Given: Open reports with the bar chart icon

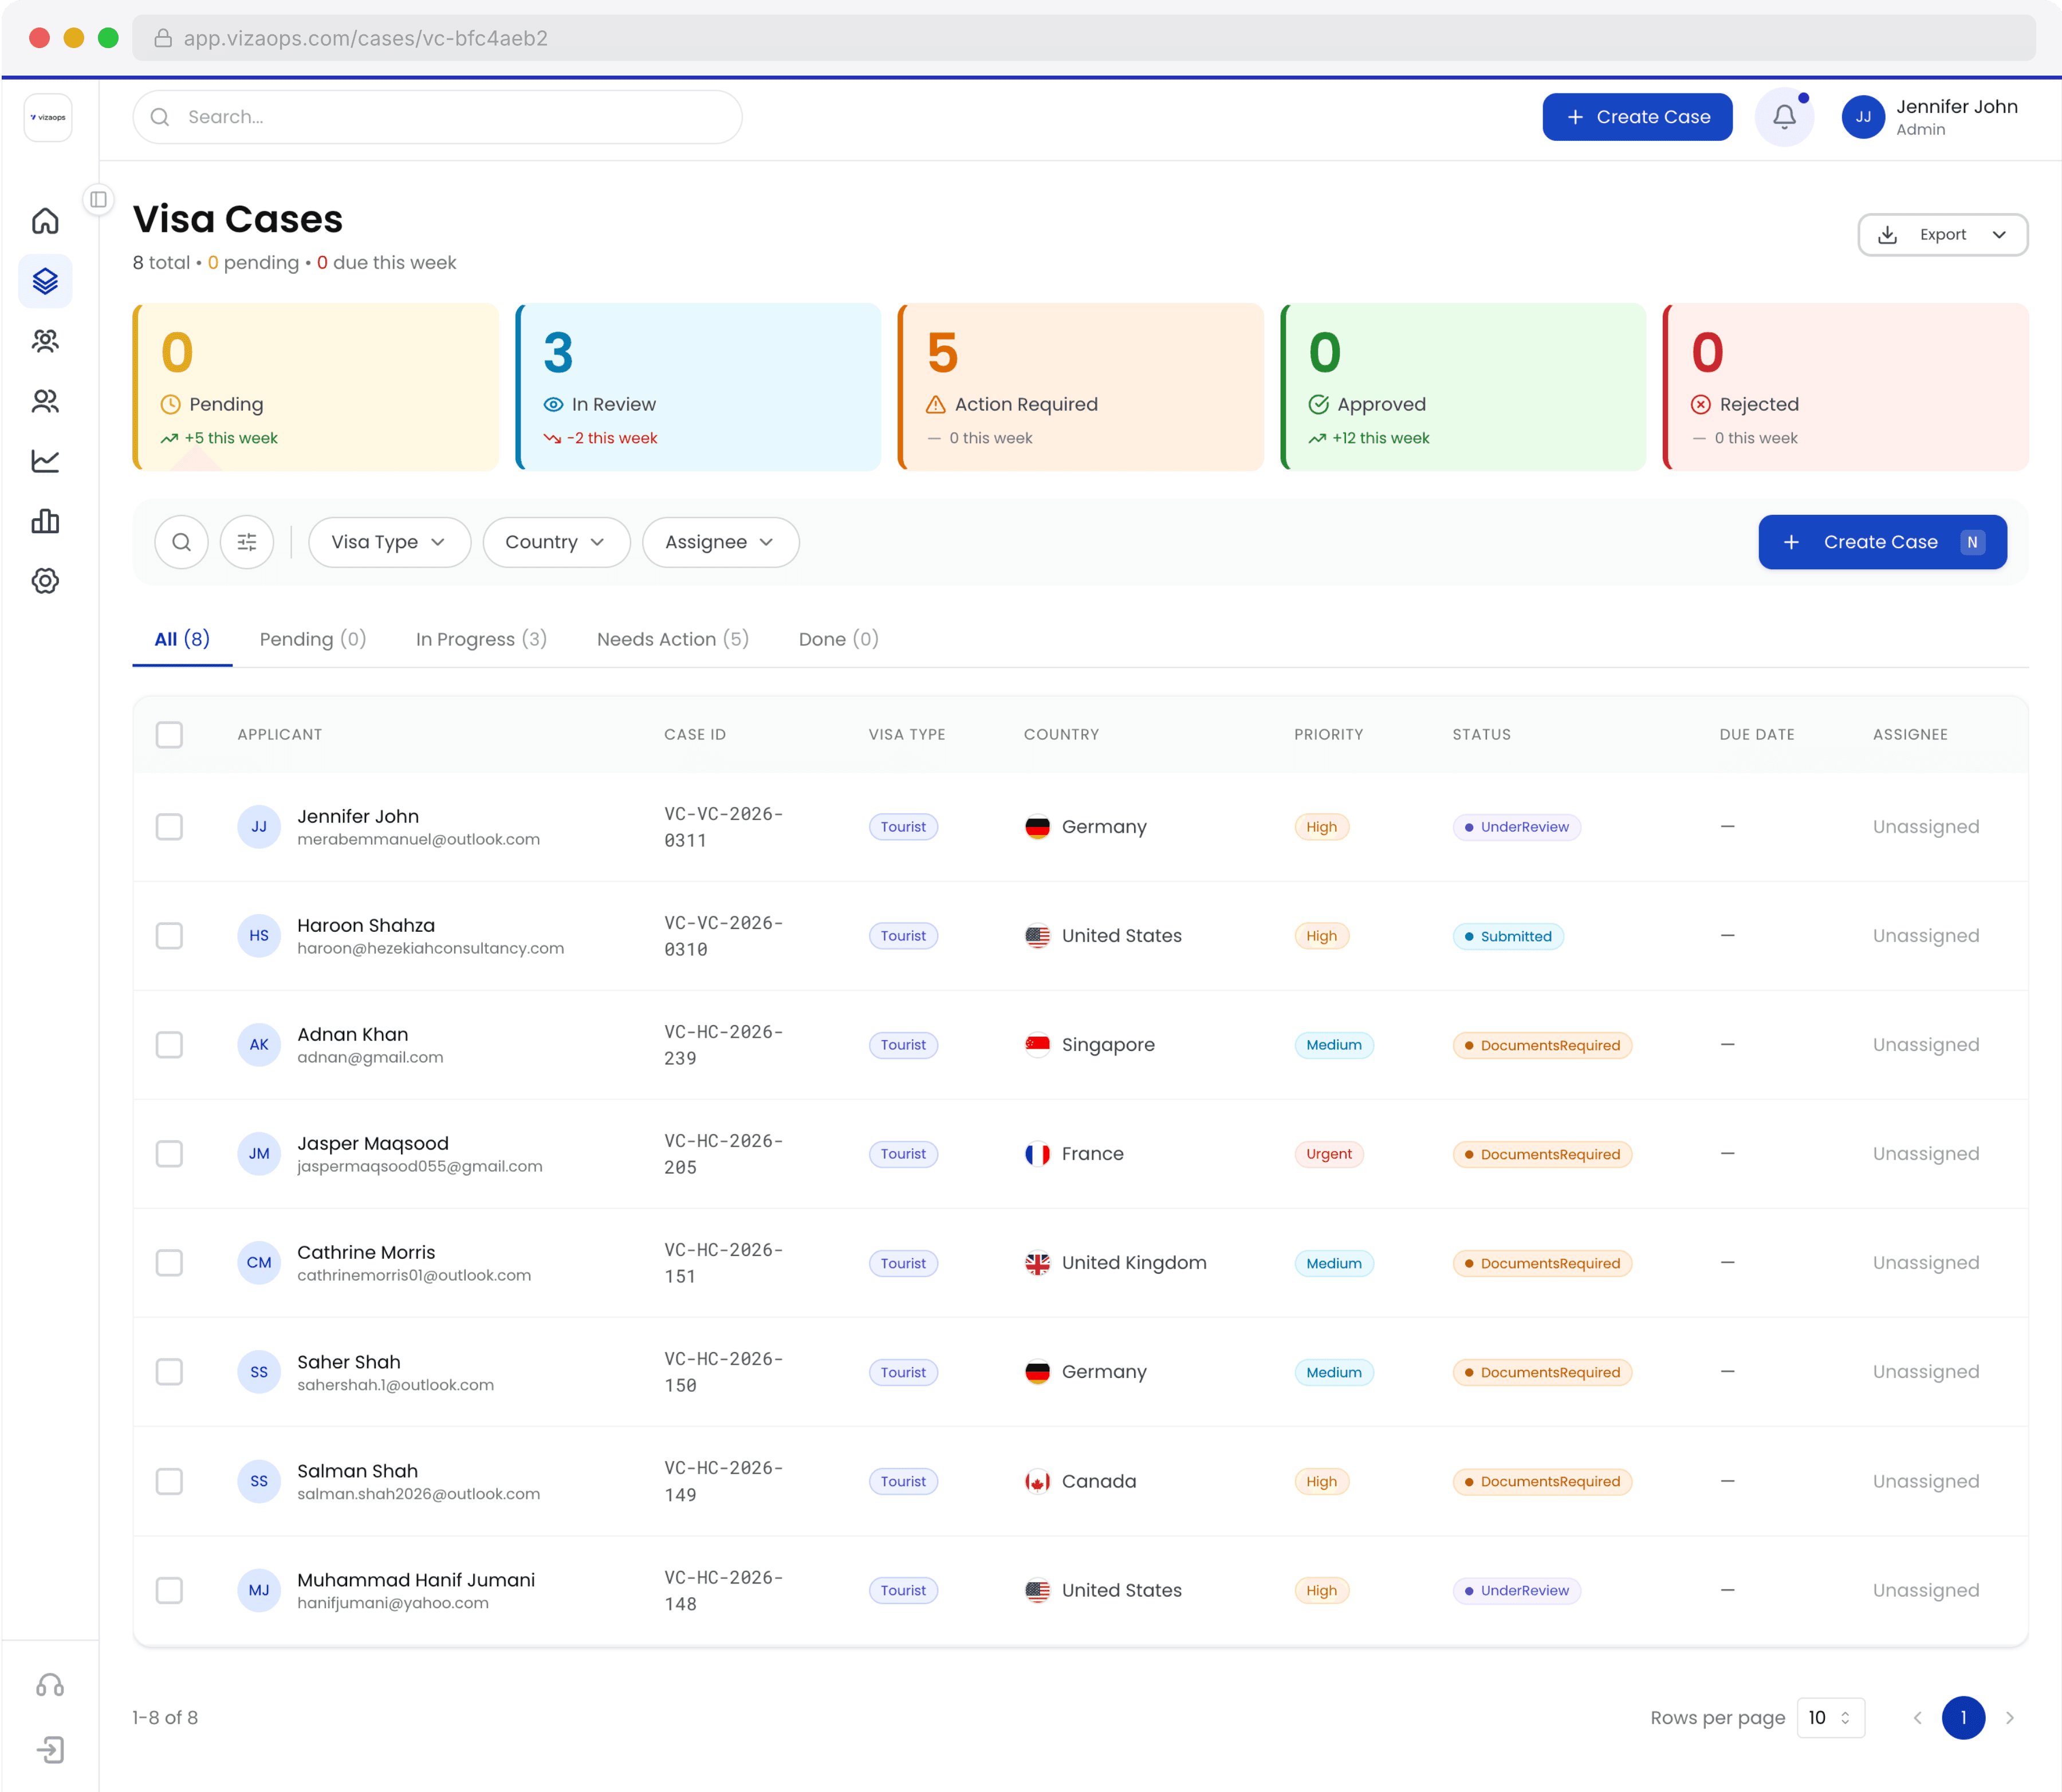Looking at the screenshot, I should point(46,521).
